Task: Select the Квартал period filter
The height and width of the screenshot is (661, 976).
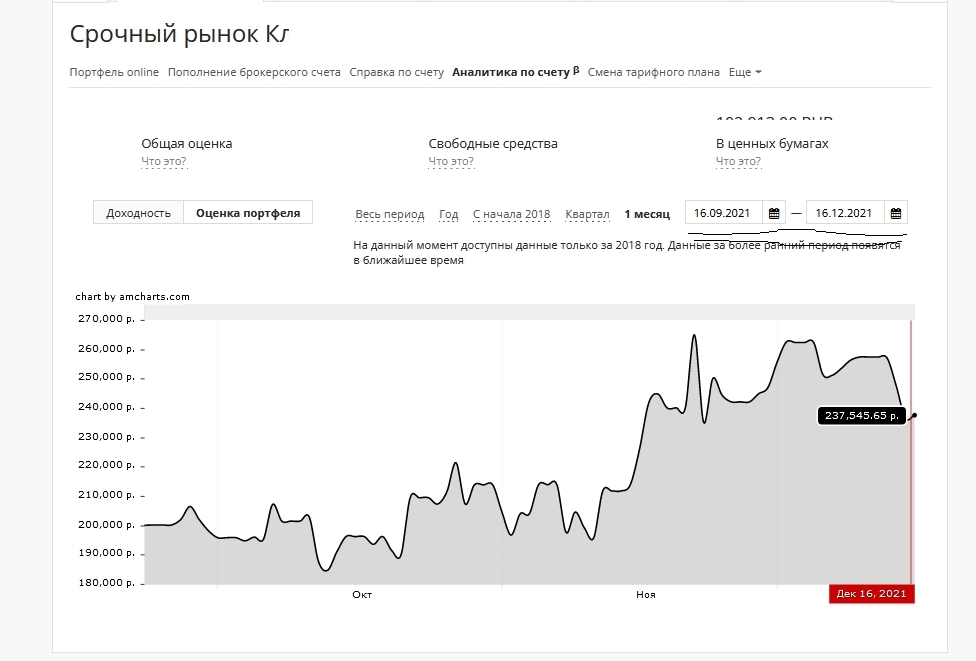Action: tap(587, 214)
